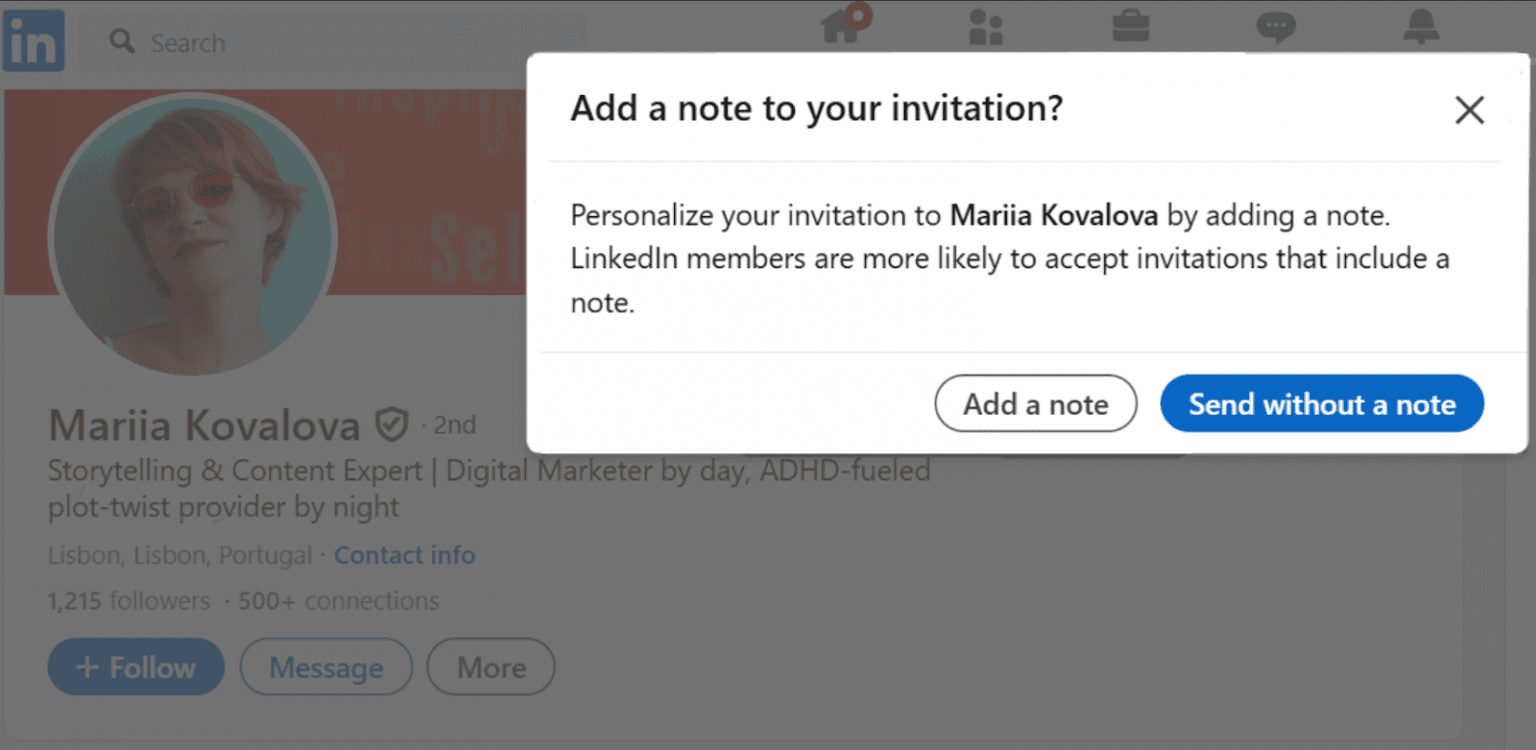
Task: Click the Message button
Action: [326, 667]
